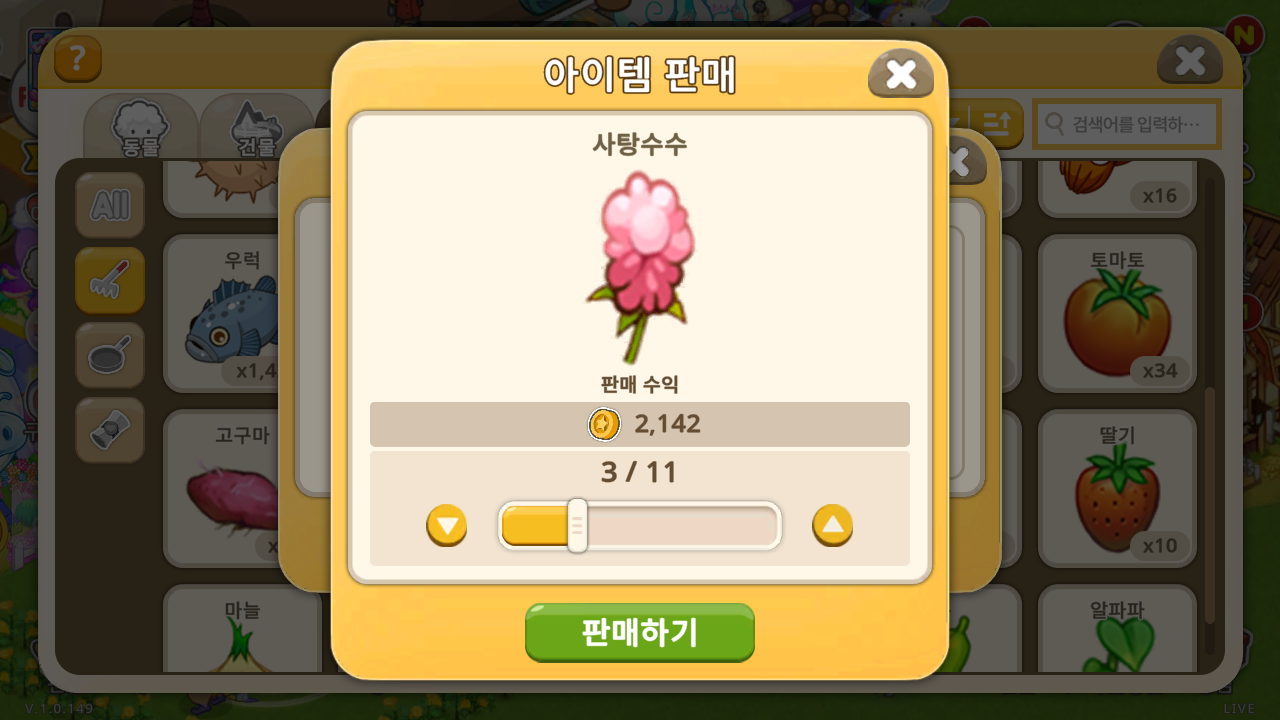Select the 토마토 tomato item

coord(1117,314)
